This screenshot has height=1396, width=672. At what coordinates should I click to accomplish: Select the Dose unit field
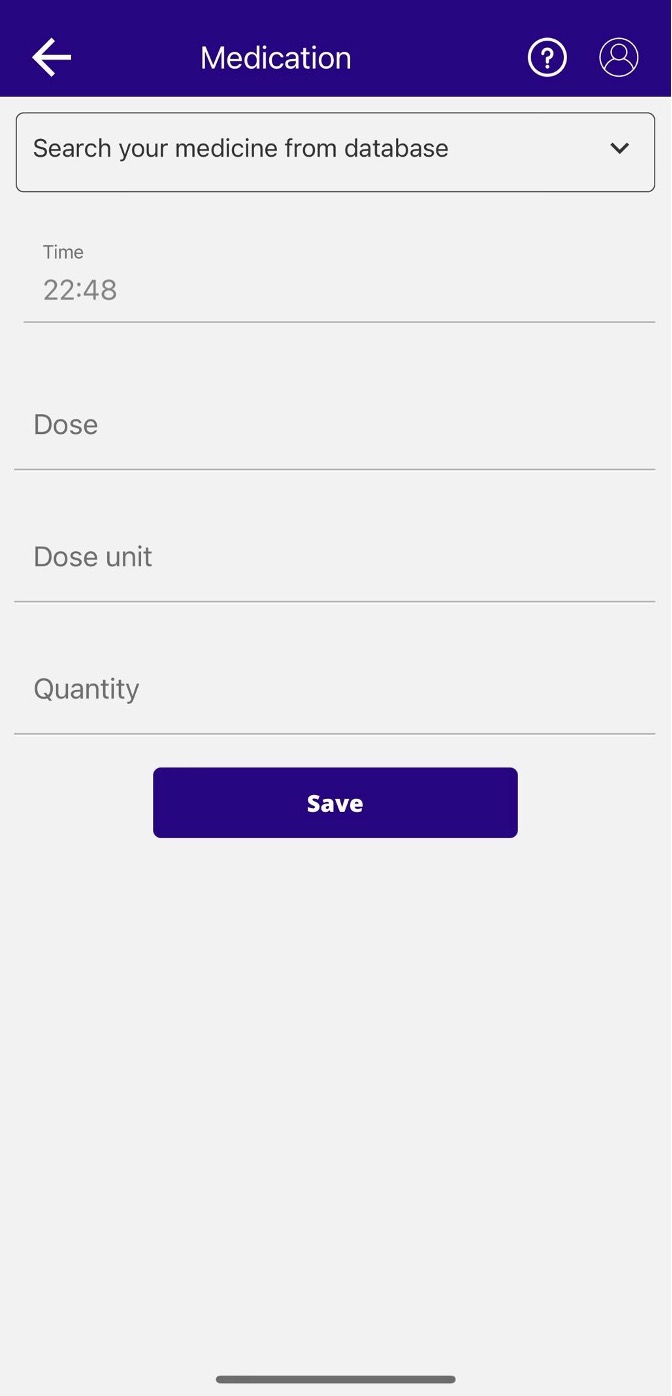[x=335, y=557]
